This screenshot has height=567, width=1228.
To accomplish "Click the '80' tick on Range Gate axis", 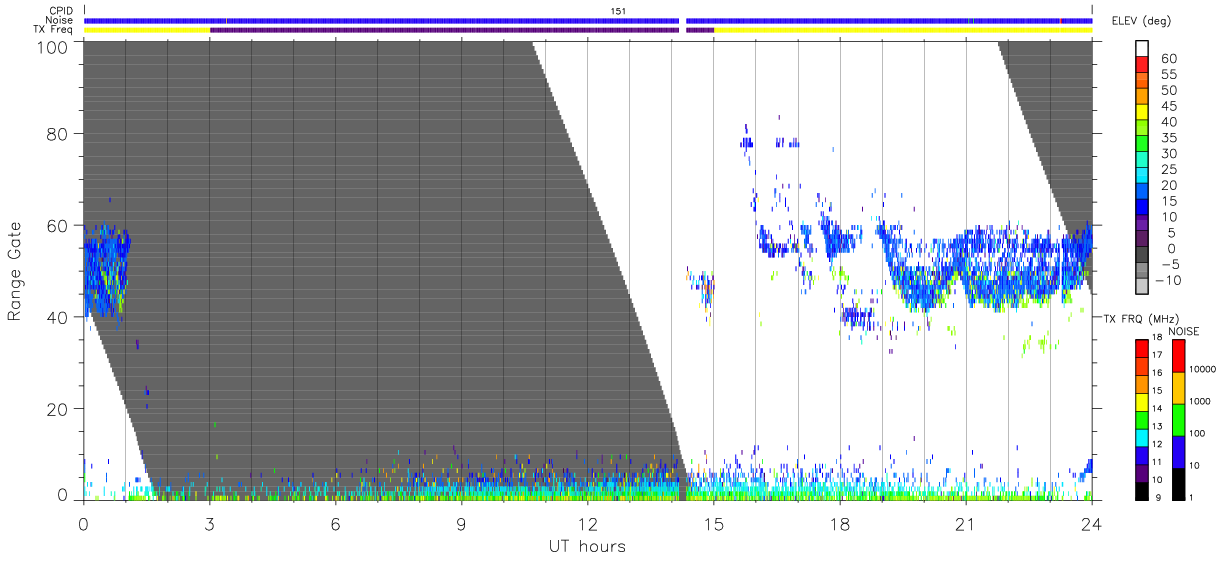I will pos(58,134).
